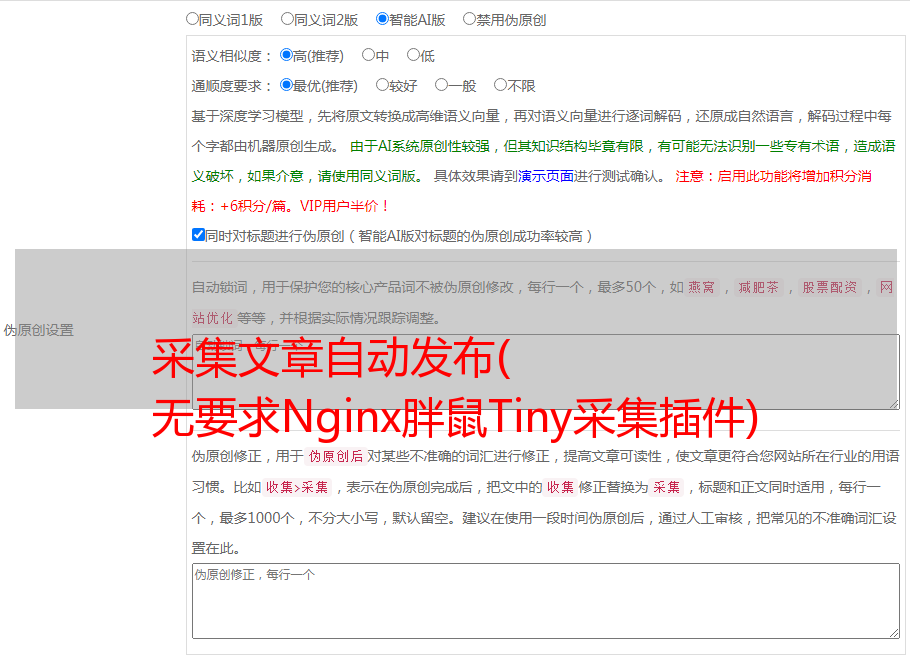The height and width of the screenshot is (658, 911).
Task: Set 语义相似度 to 高(推荐)
Action: click(x=286, y=55)
